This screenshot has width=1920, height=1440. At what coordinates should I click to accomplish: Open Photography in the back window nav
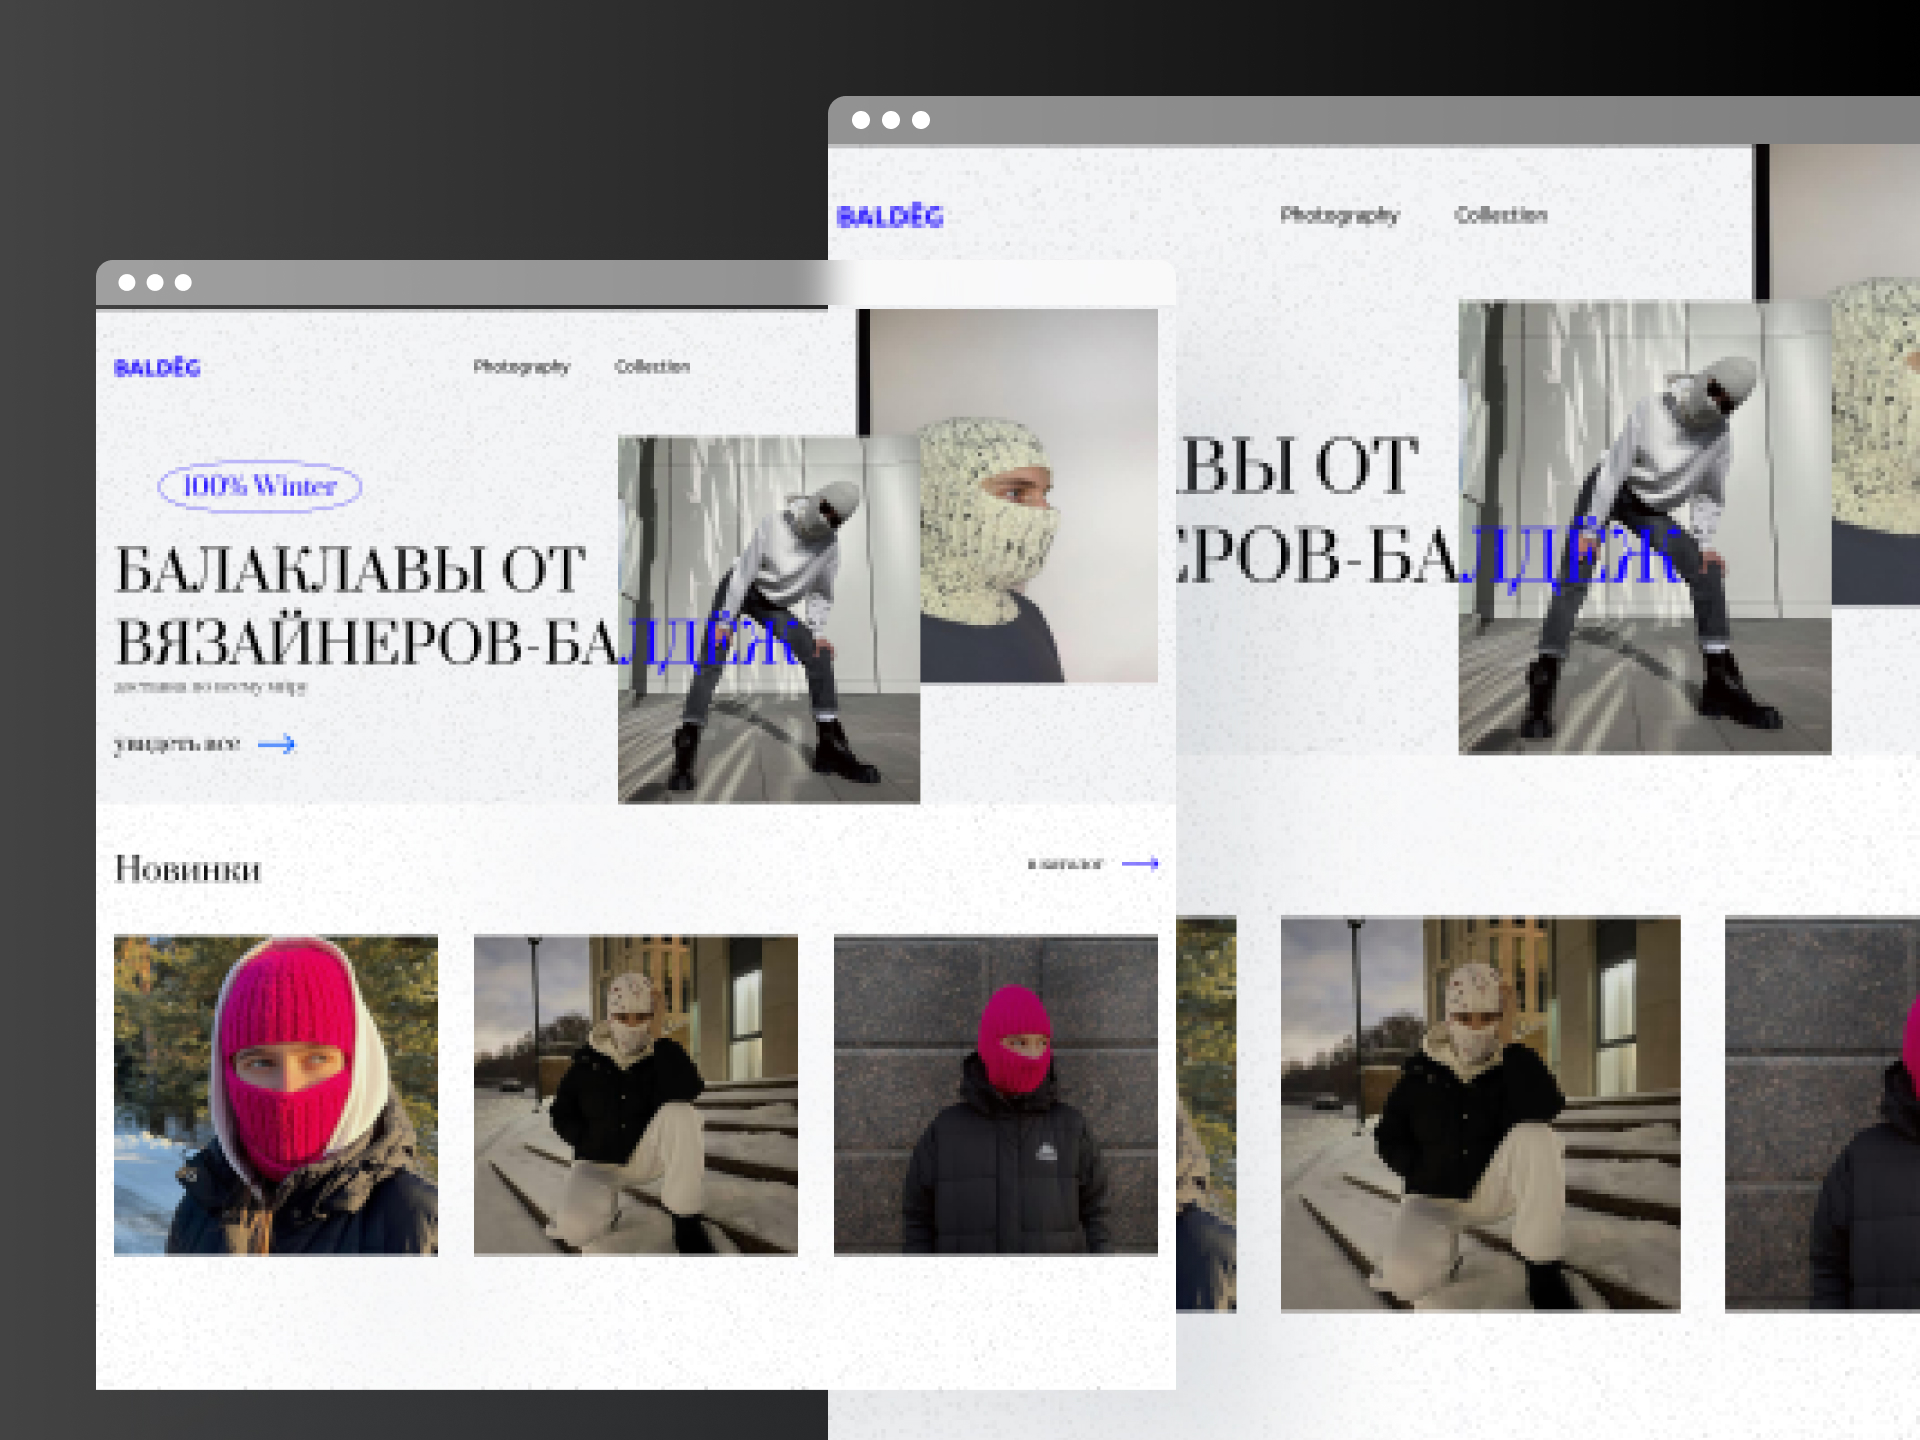(x=1339, y=215)
